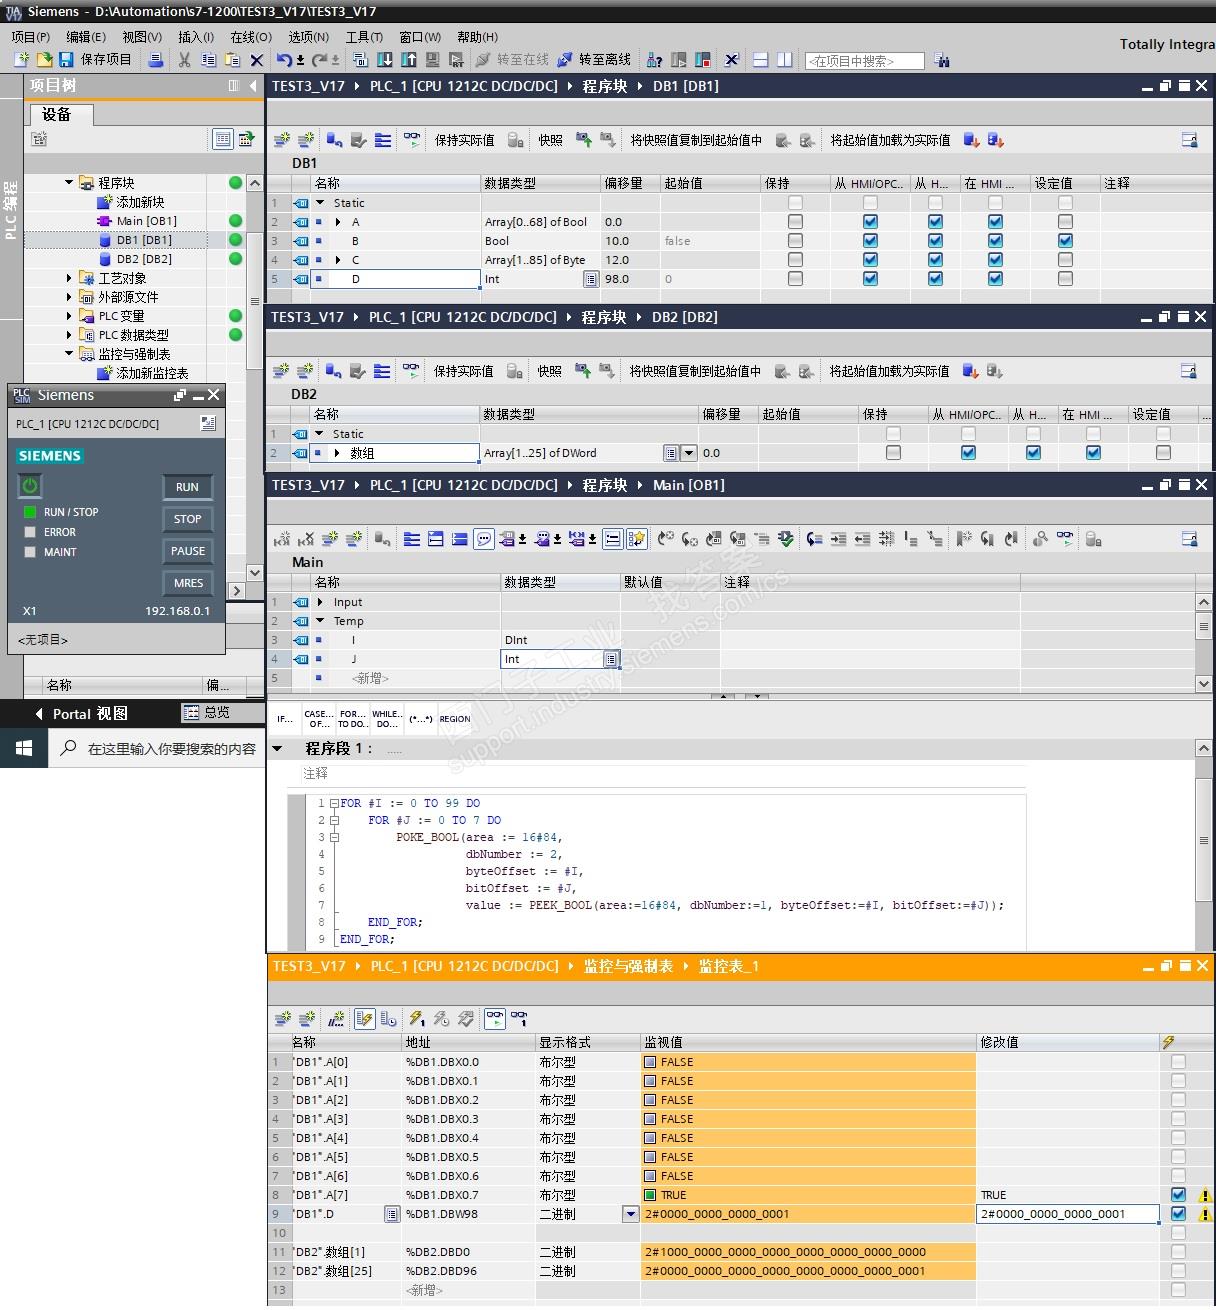Viewport: 1216px width, 1310px height.
Task: Expand Input section in Main interface
Action: tap(320, 602)
